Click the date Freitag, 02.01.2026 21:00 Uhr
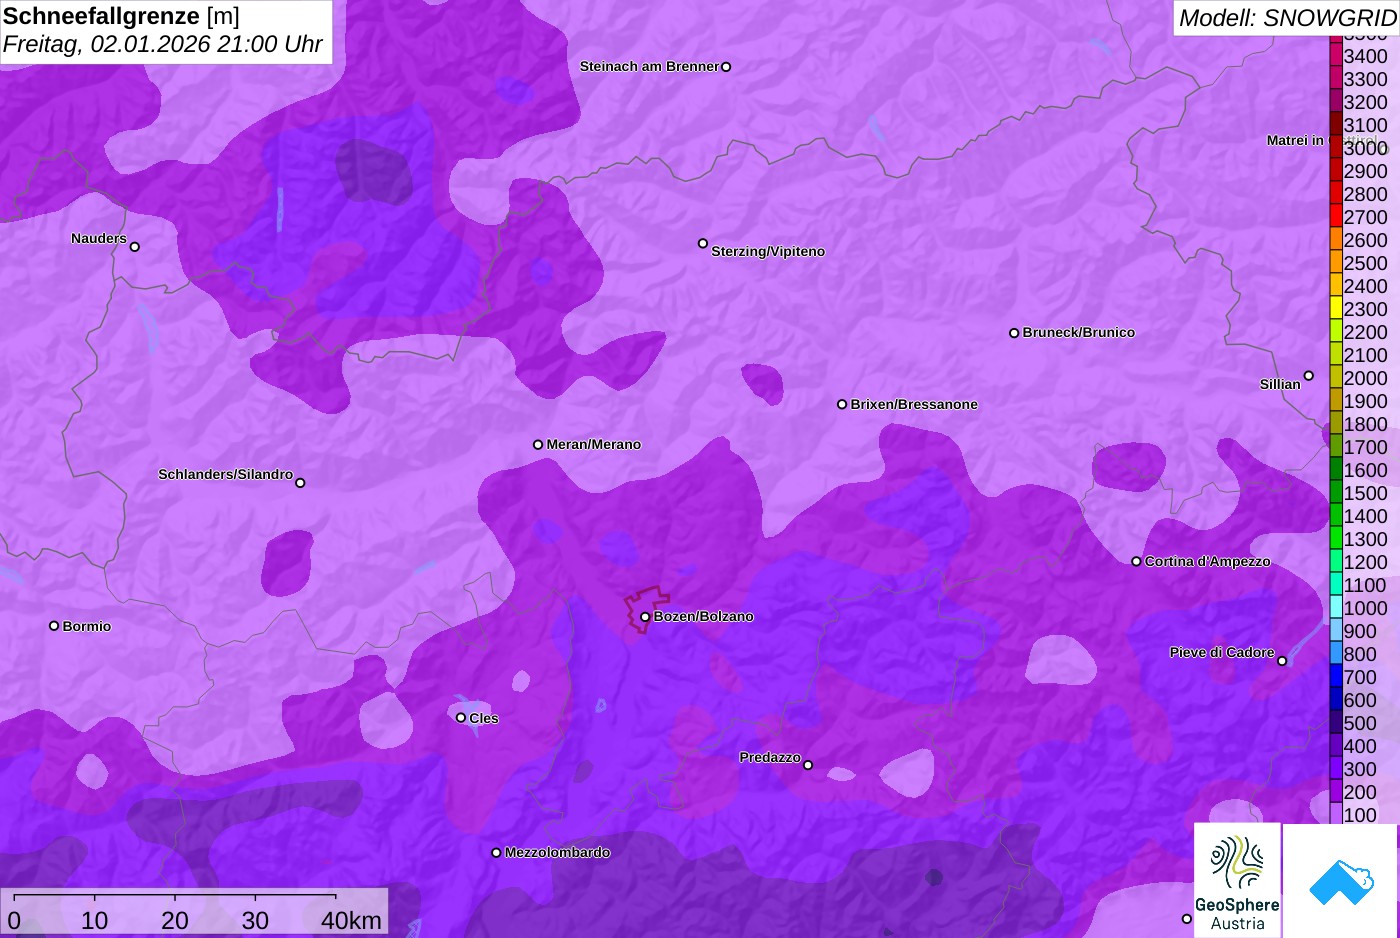The width and height of the screenshot is (1400, 938). click(162, 45)
